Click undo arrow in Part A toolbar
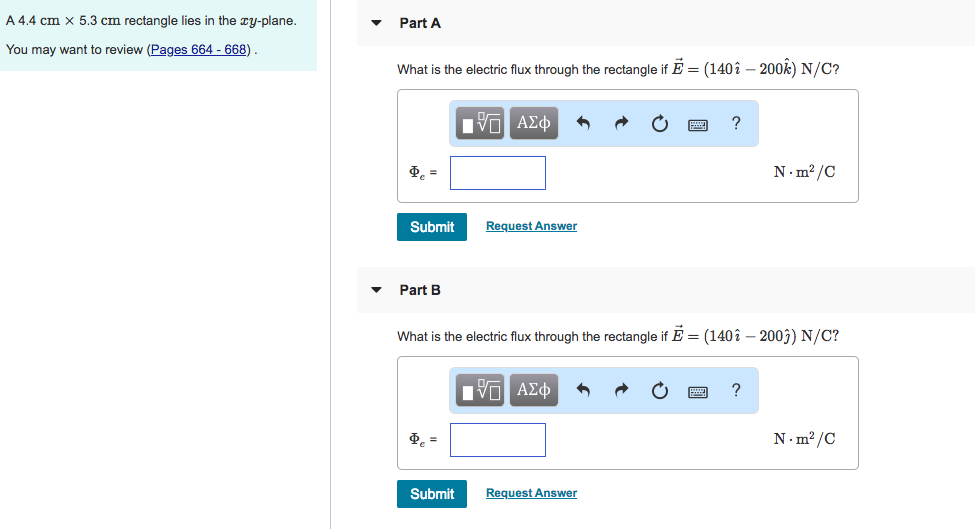The height and width of the screenshot is (529, 975). [585, 124]
